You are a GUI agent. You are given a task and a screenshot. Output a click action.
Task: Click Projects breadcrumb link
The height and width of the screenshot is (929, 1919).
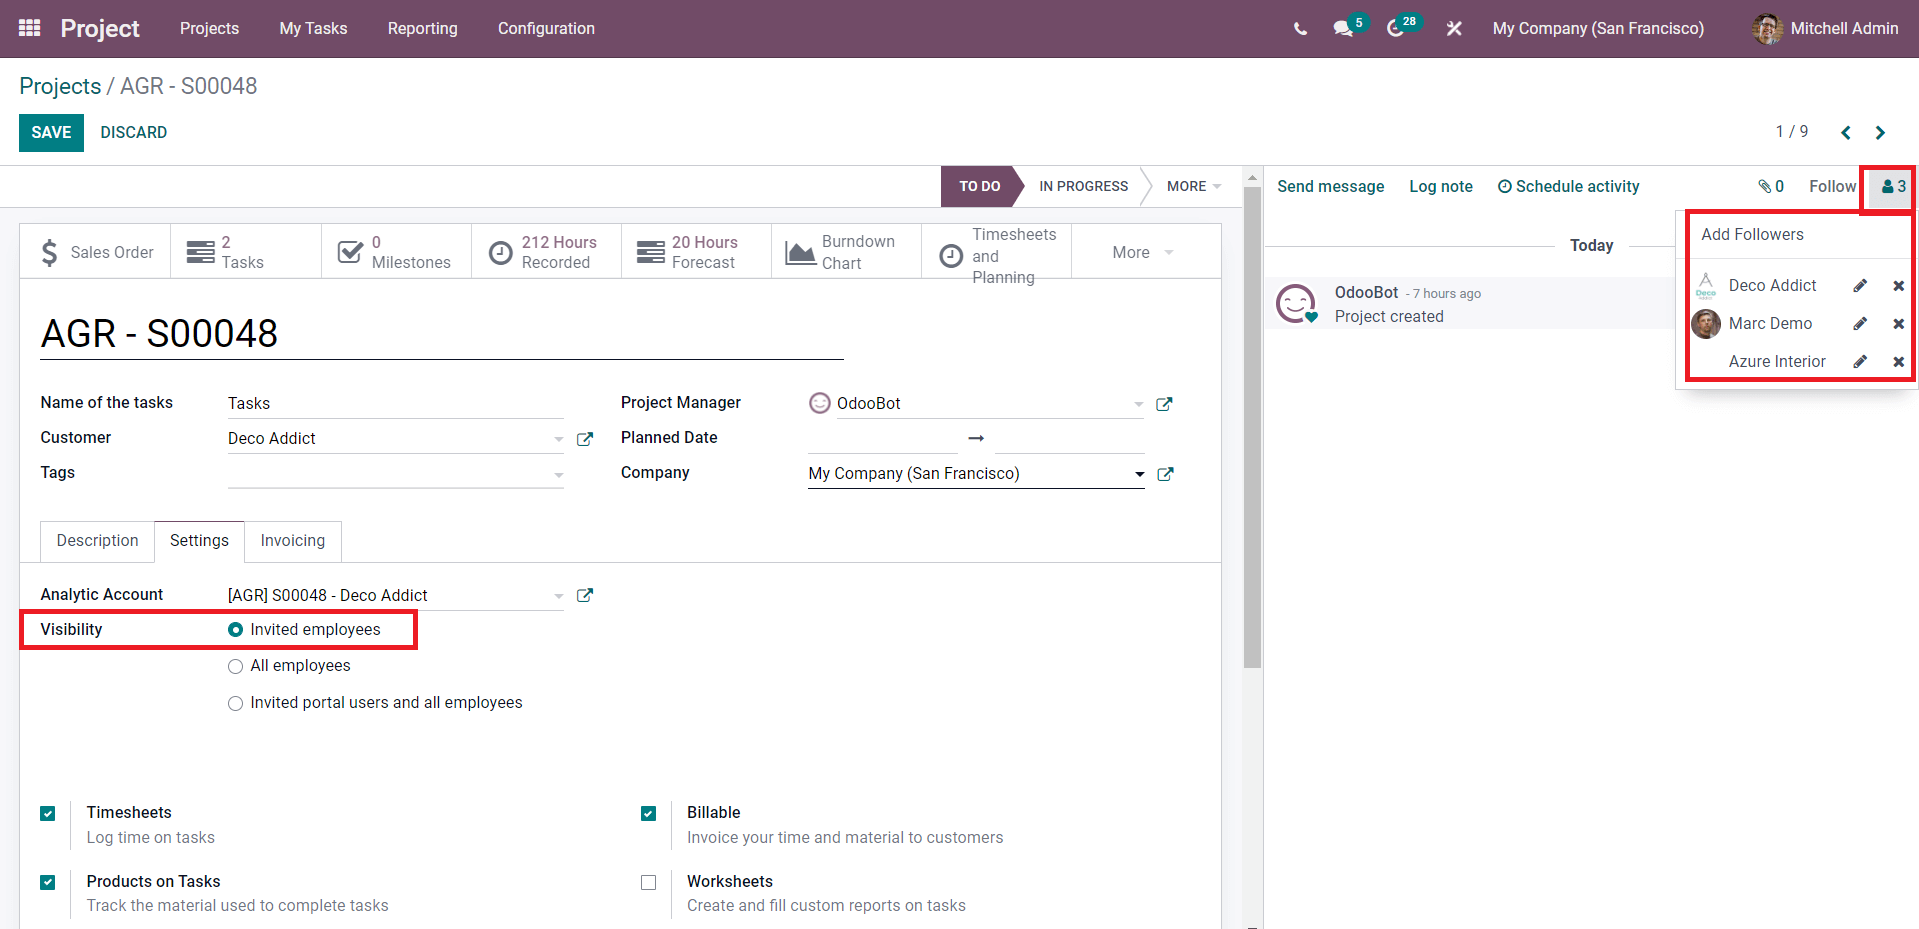point(60,87)
